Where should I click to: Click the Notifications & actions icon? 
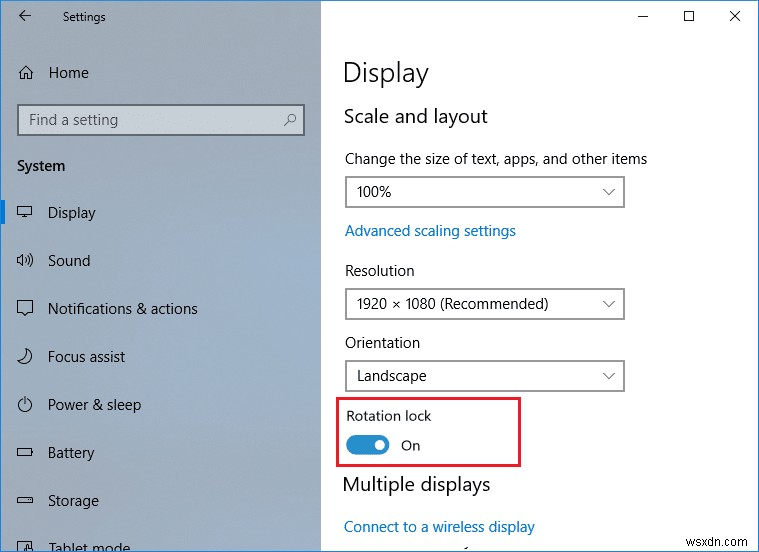[x=26, y=309]
